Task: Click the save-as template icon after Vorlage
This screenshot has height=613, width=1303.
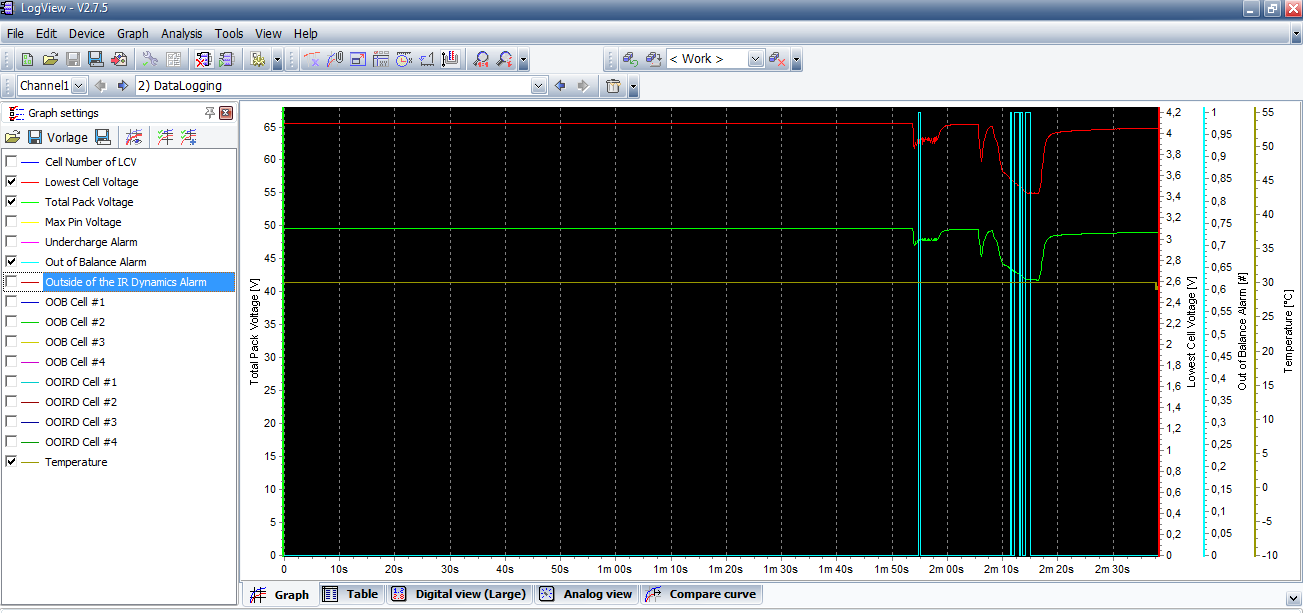Action: pyautogui.click(x=103, y=137)
